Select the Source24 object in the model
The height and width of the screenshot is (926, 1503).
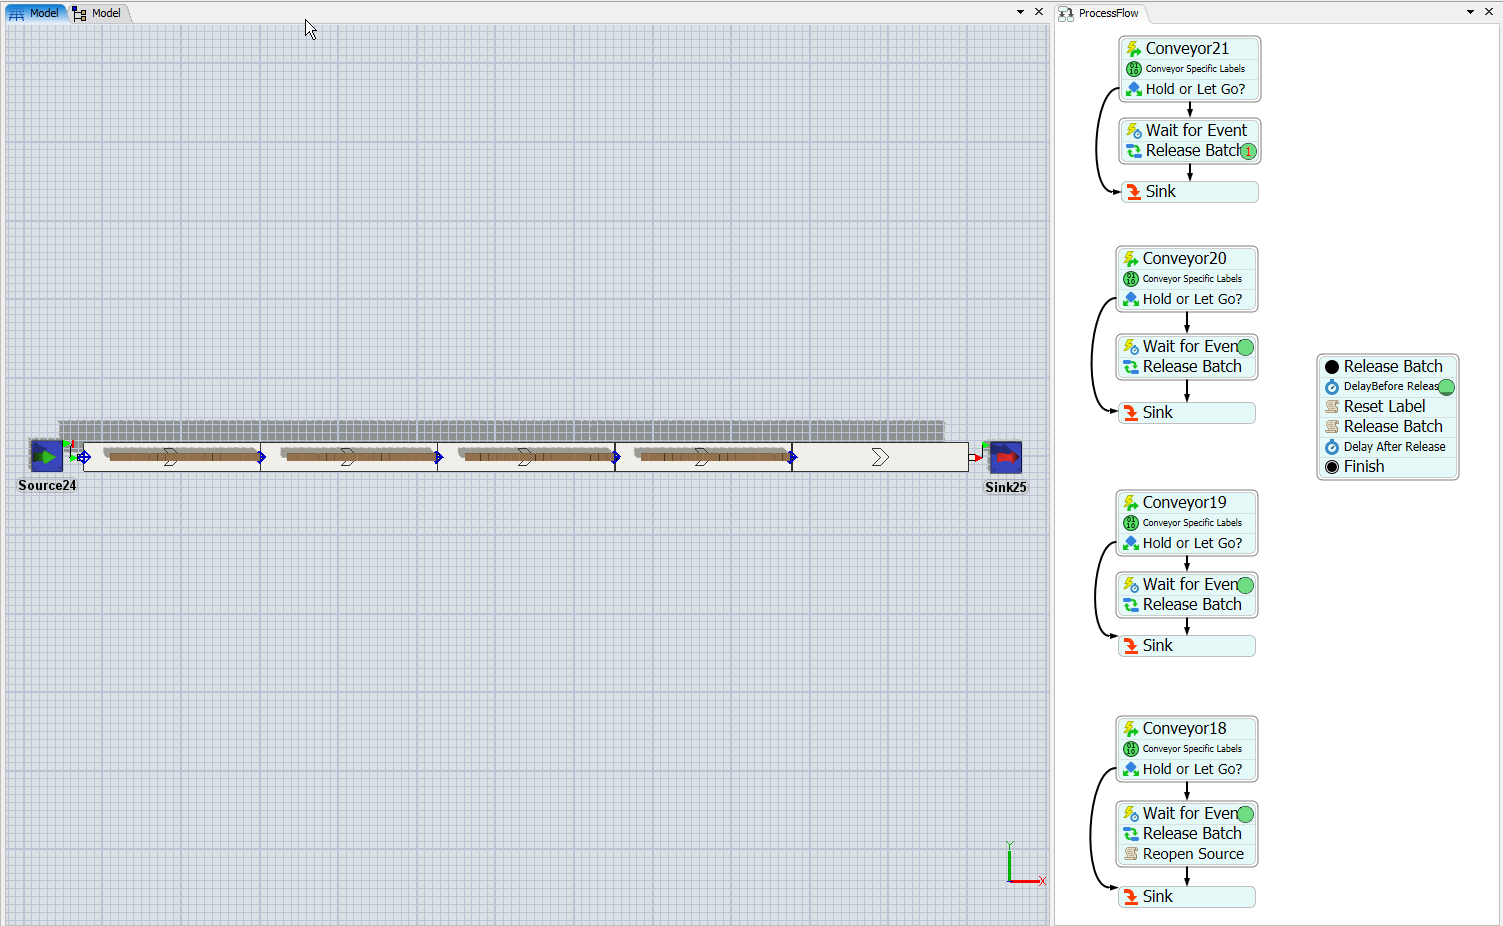[46, 456]
